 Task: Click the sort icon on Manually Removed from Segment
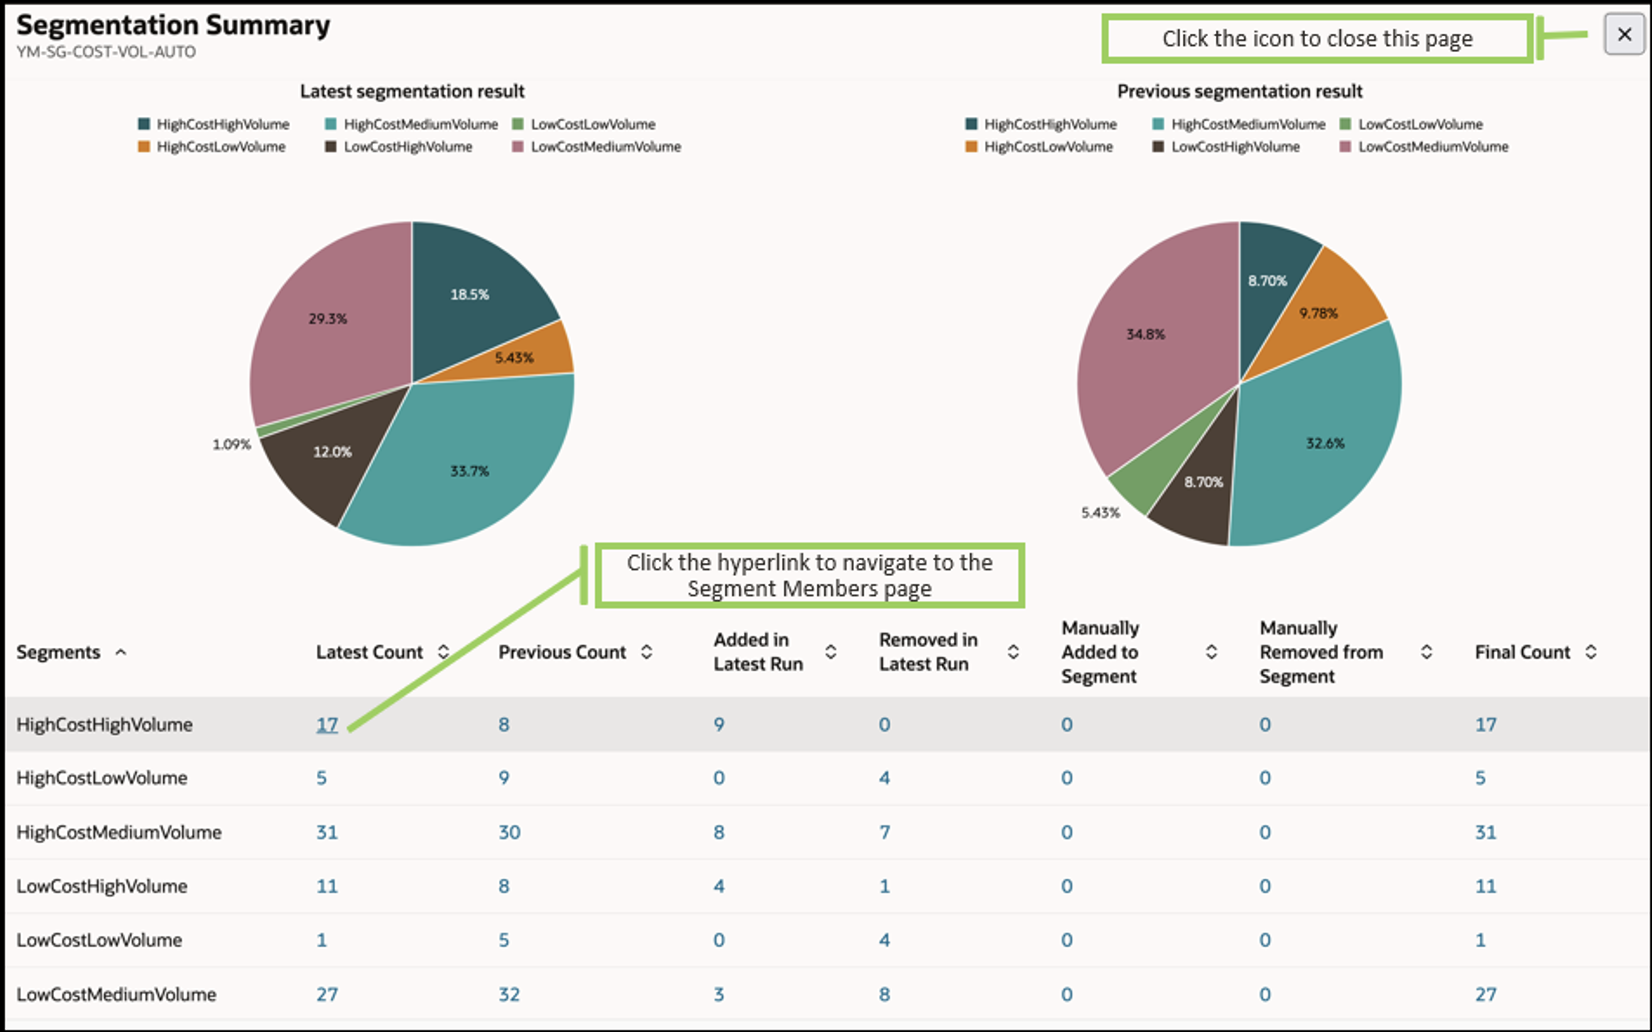[1427, 651]
